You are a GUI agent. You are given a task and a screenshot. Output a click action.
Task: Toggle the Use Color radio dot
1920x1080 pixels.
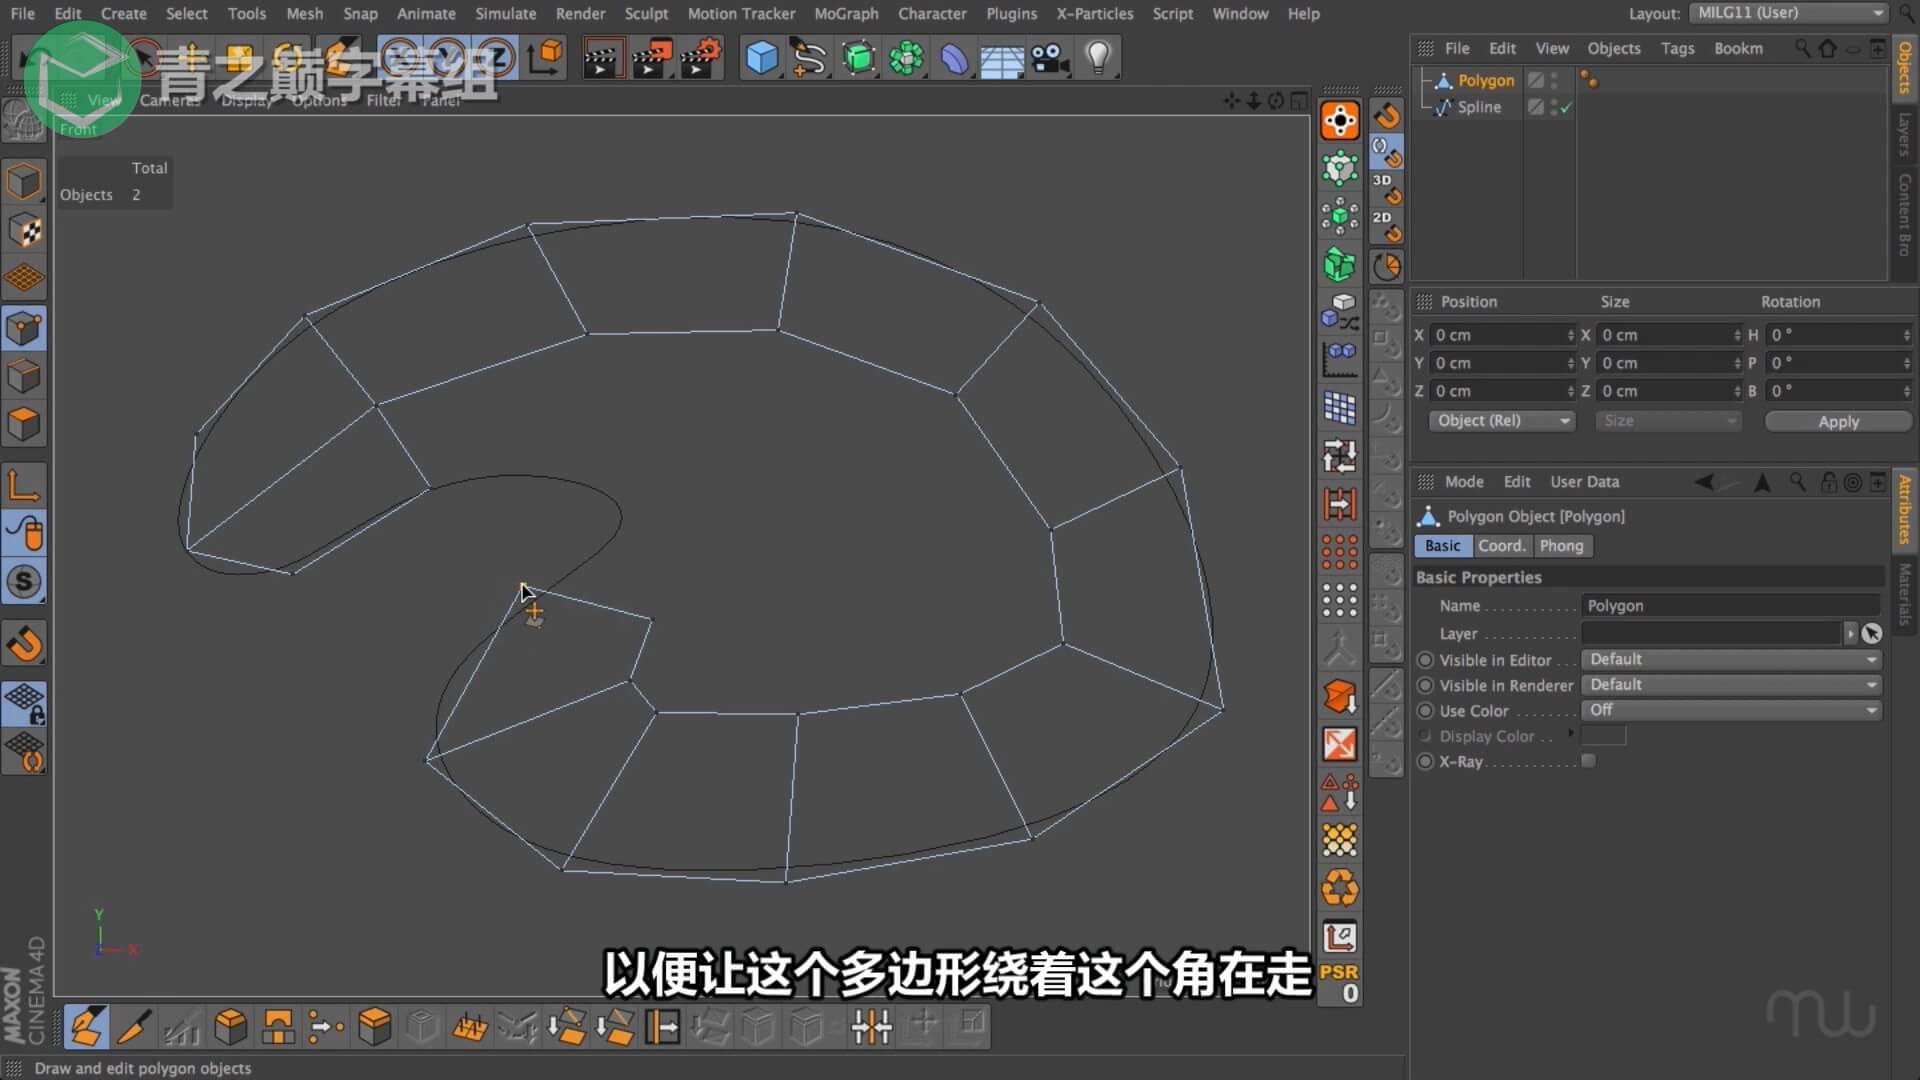[1426, 711]
